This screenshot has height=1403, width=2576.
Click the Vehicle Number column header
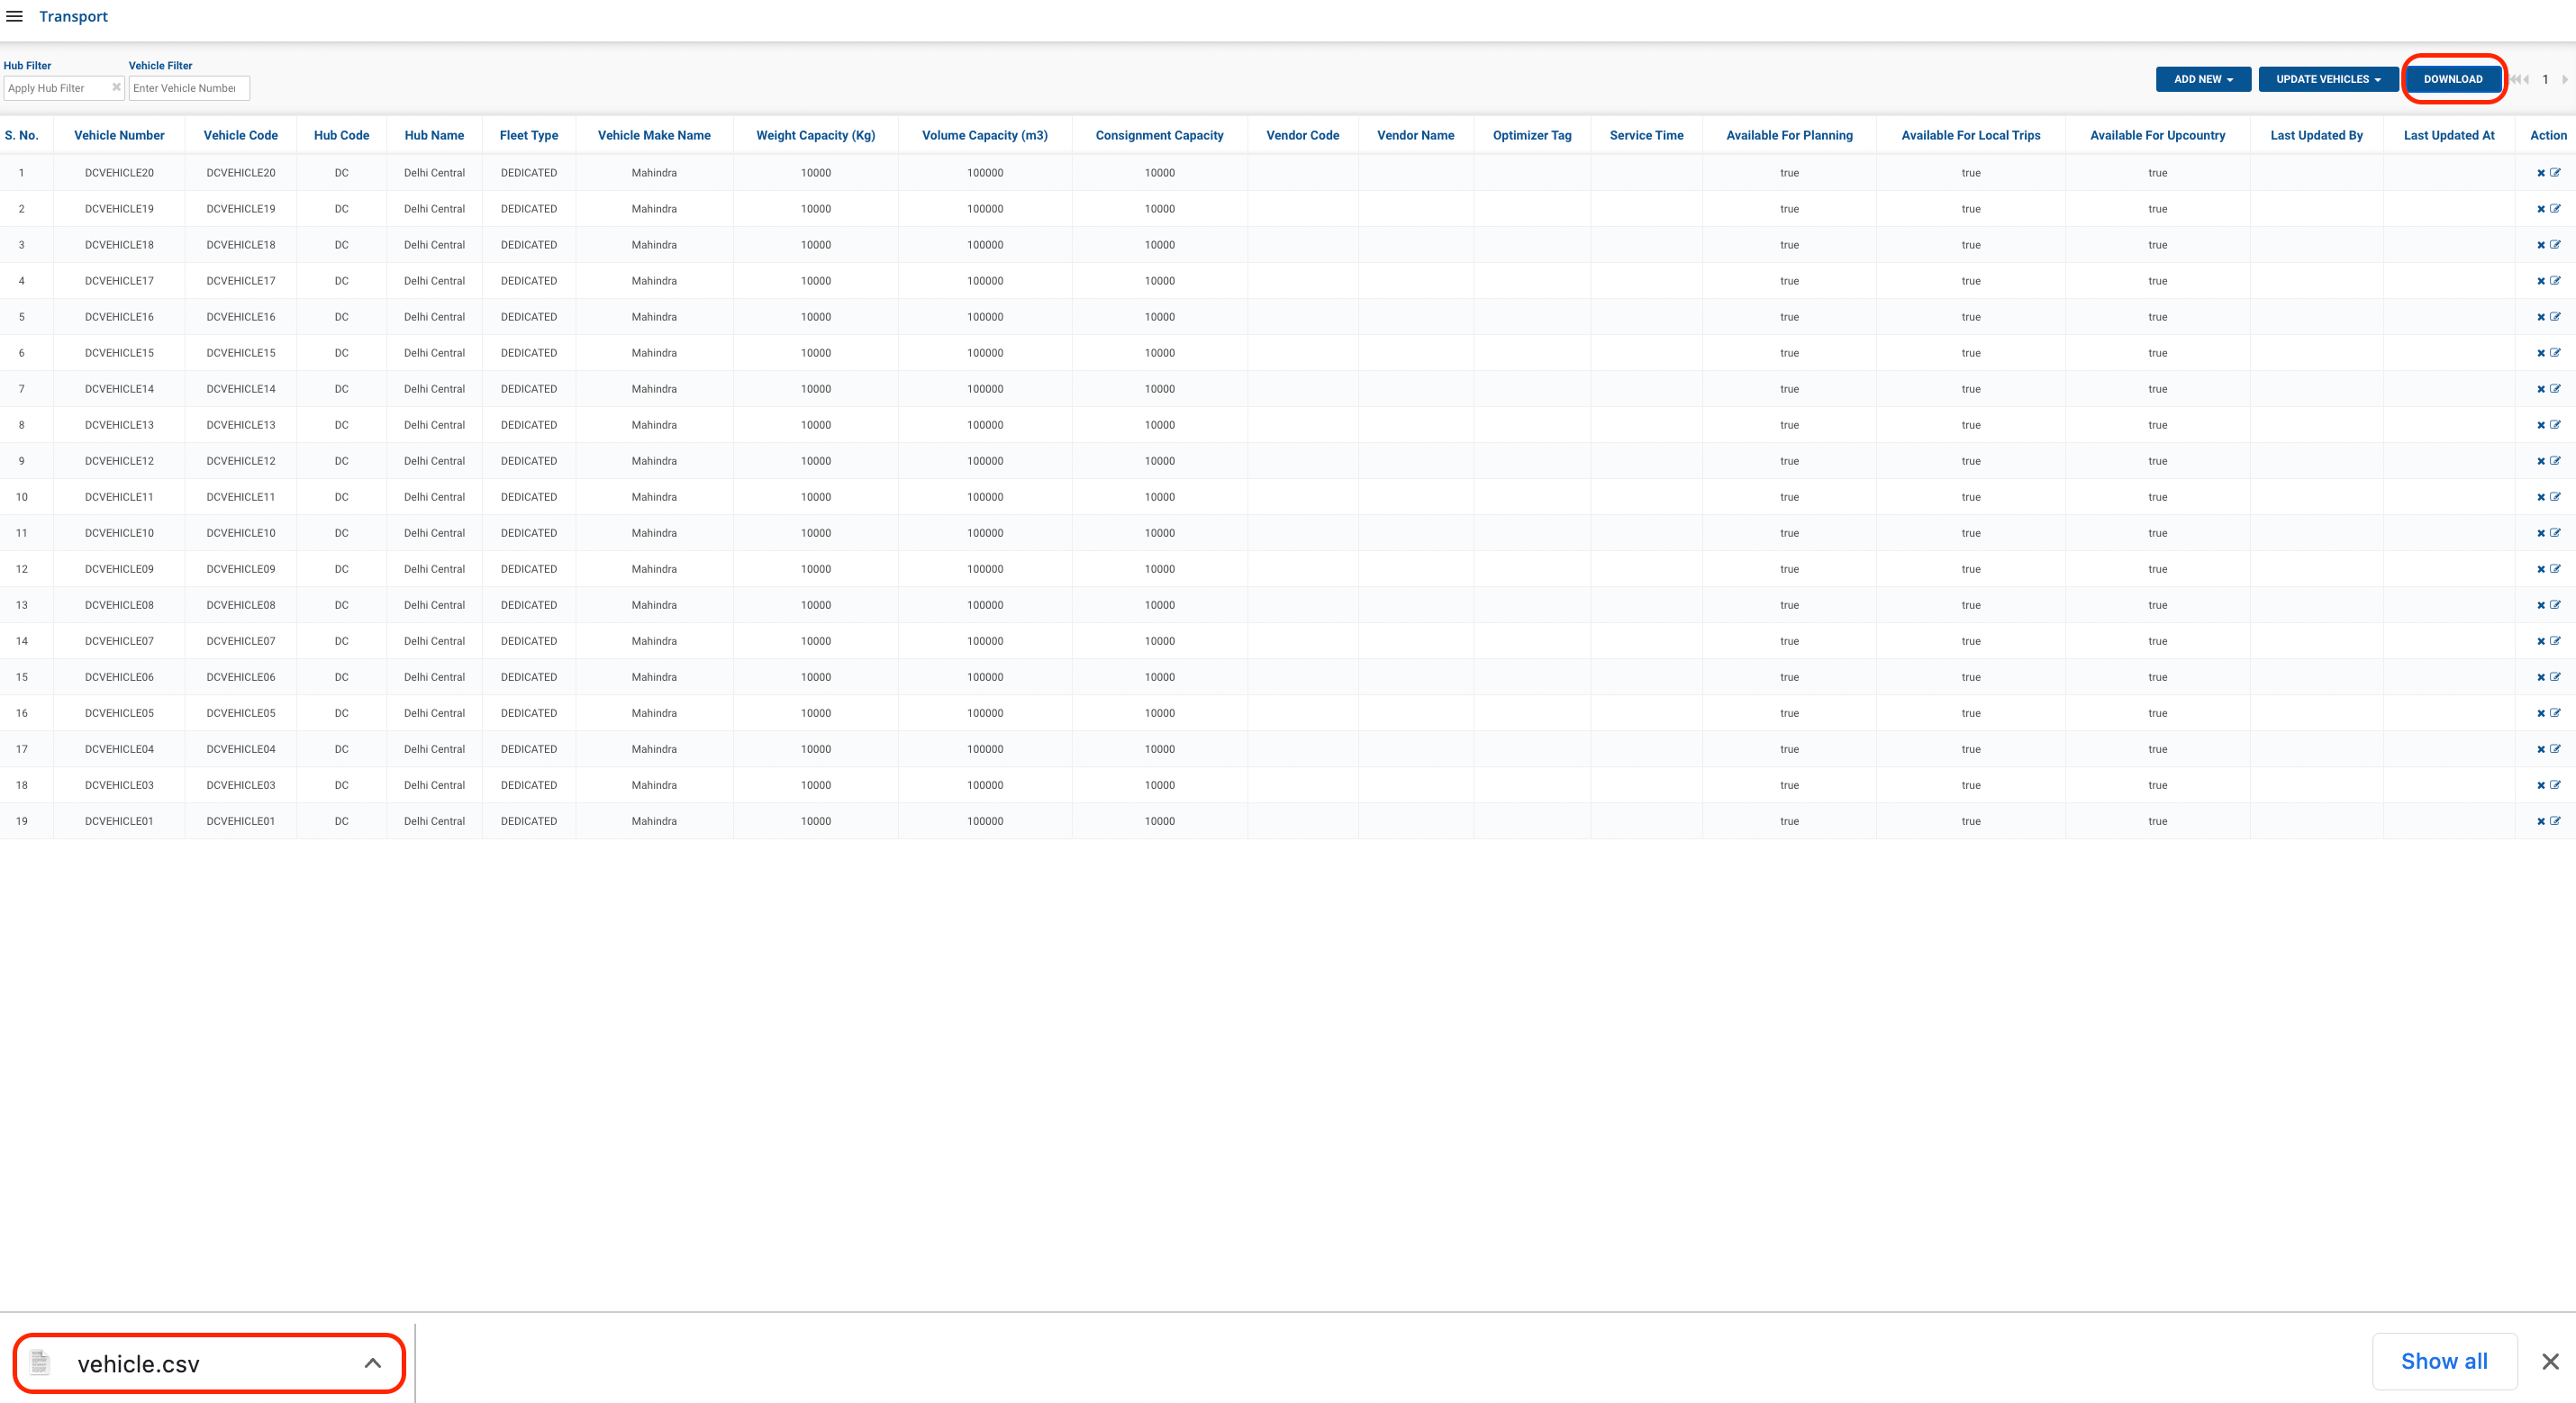pos(119,135)
